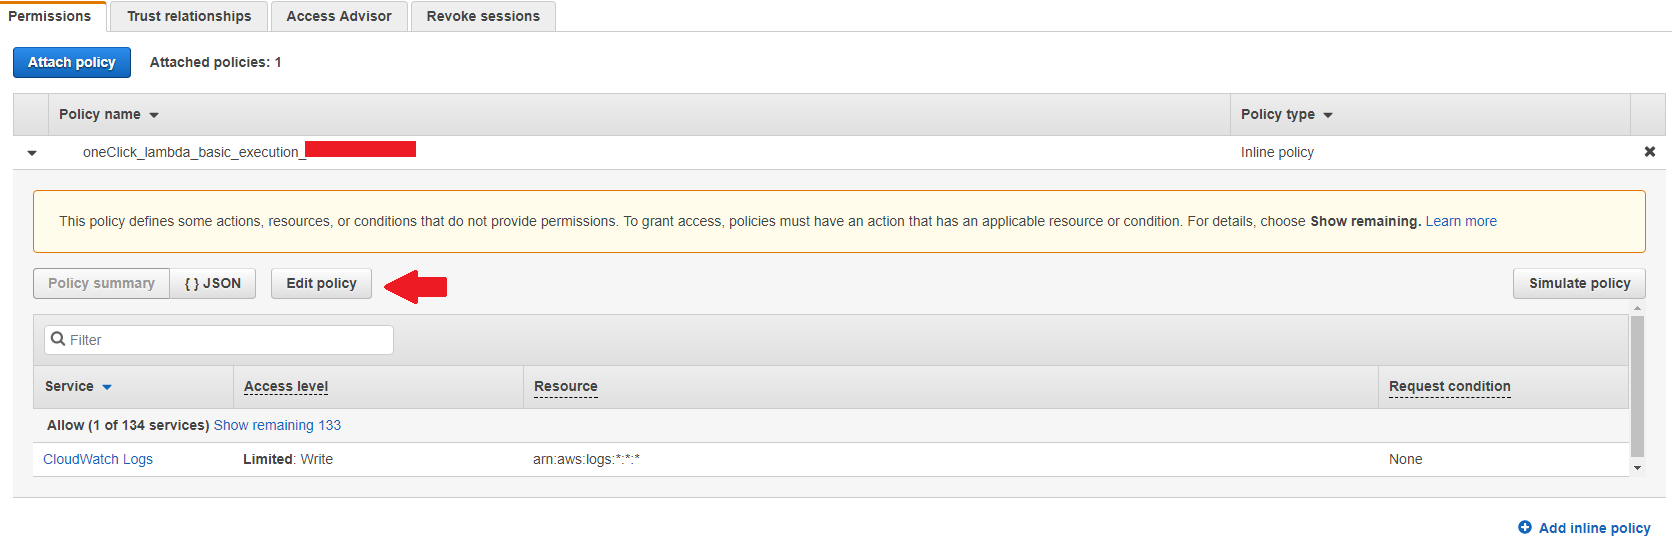The height and width of the screenshot is (549, 1672).
Task: Click the scrollbar down arrow in policy summary
Action: (1637, 468)
